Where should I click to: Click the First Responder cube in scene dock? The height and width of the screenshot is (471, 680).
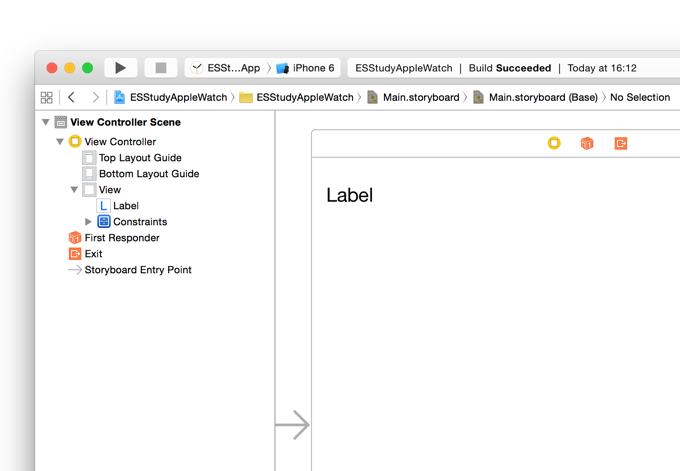587,144
